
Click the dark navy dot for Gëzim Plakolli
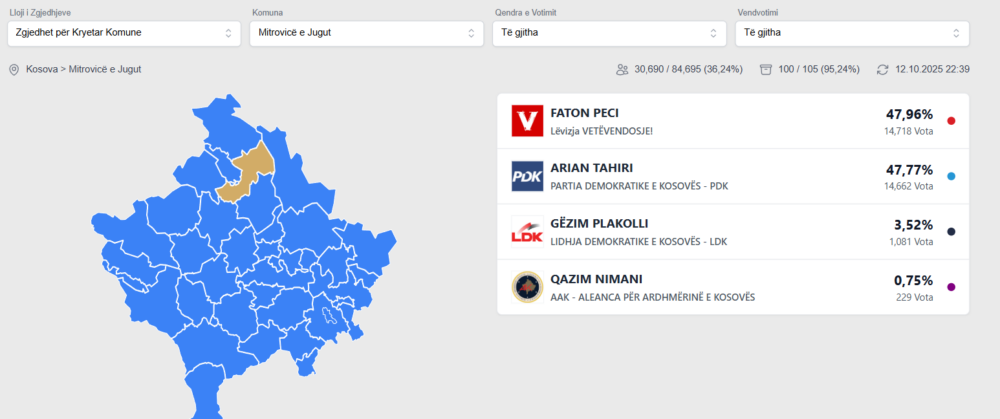[950, 232]
